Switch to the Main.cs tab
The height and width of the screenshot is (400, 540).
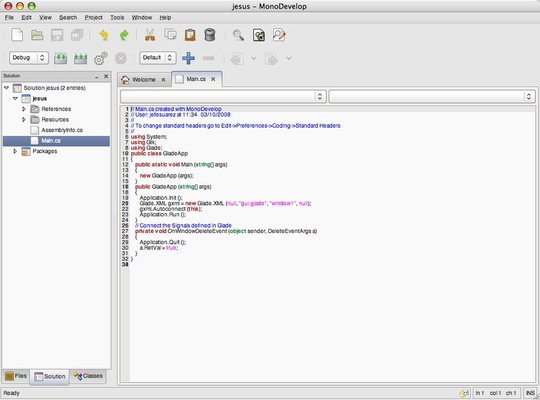coord(196,79)
